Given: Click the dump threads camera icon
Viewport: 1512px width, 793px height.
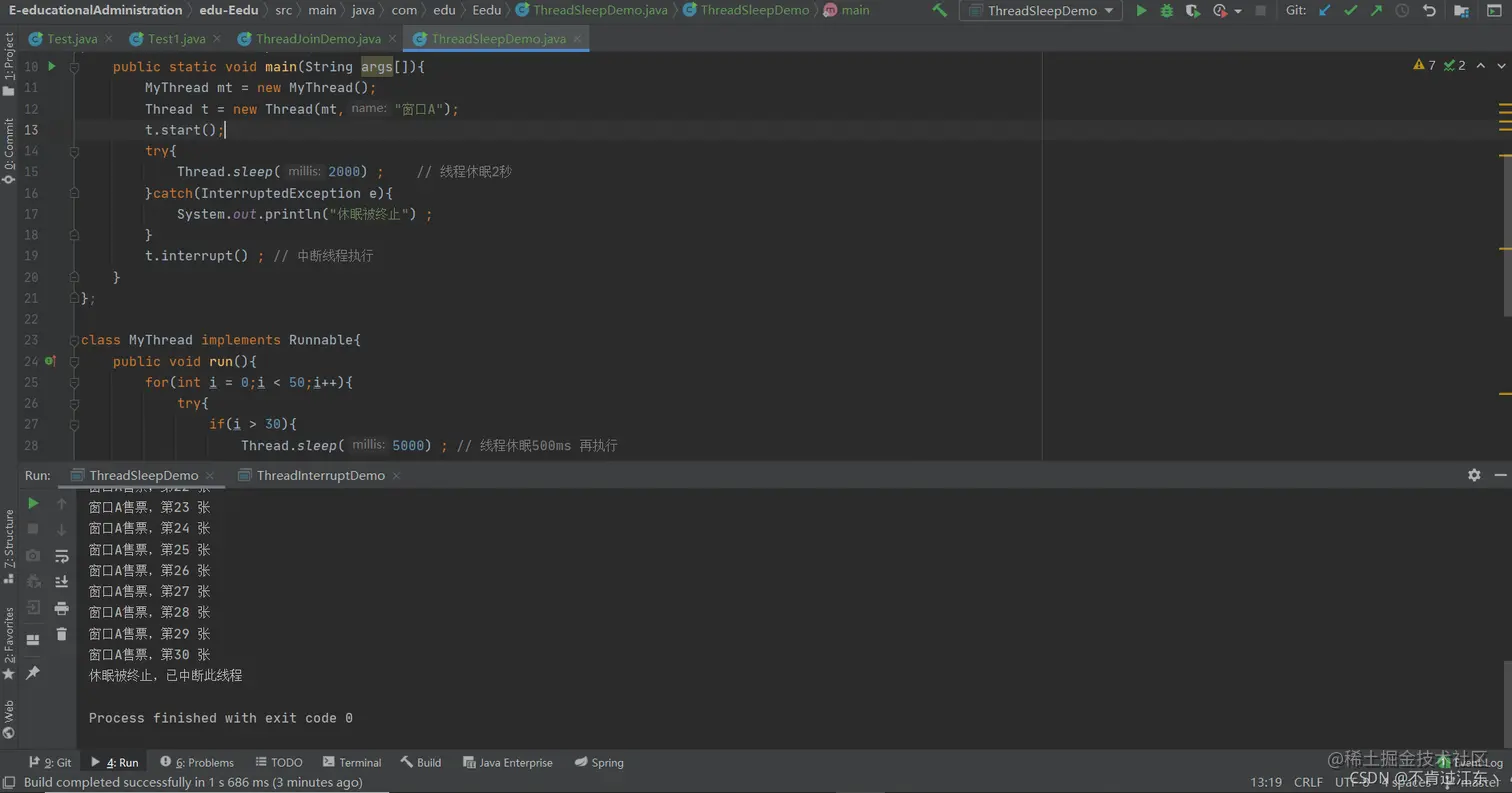Looking at the screenshot, I should [x=33, y=555].
